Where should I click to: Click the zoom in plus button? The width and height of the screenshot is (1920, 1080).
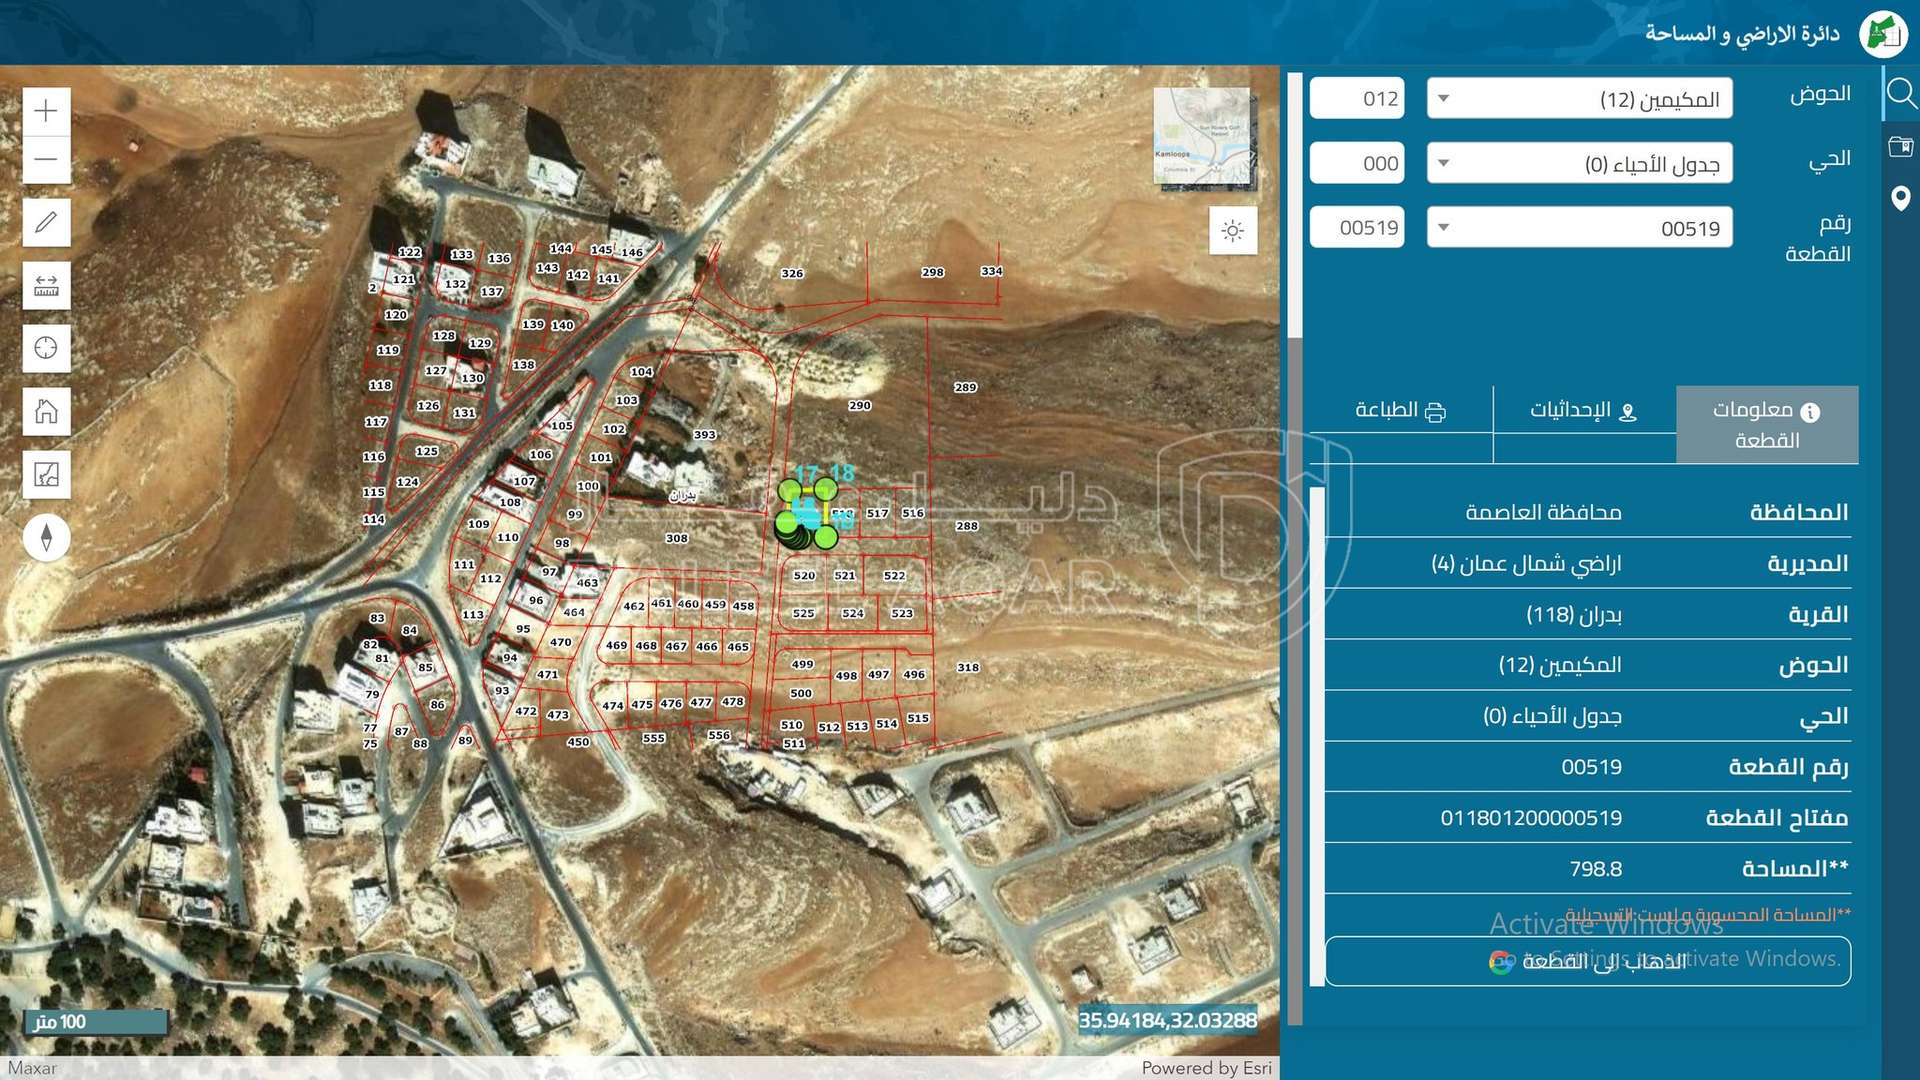pos(46,111)
